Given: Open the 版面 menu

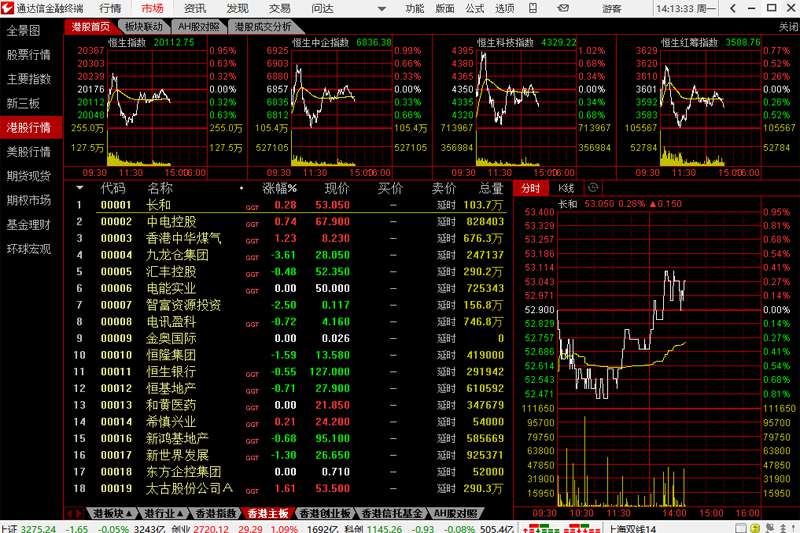Looking at the screenshot, I should (444, 8).
